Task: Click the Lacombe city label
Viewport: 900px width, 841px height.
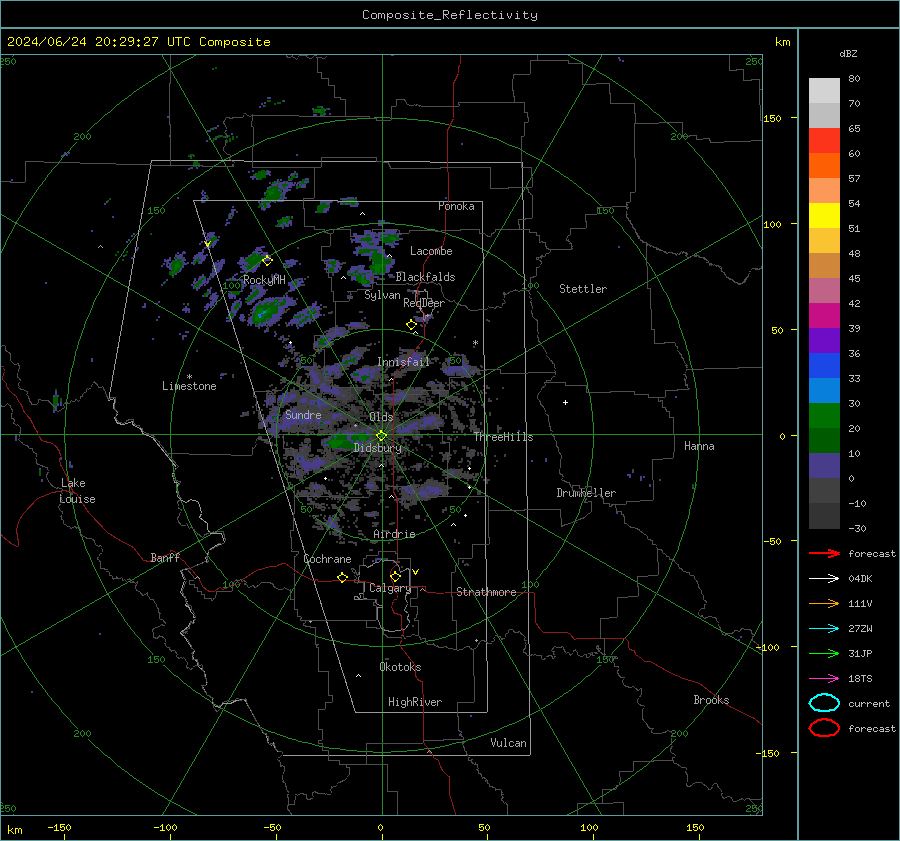Action: (x=431, y=251)
